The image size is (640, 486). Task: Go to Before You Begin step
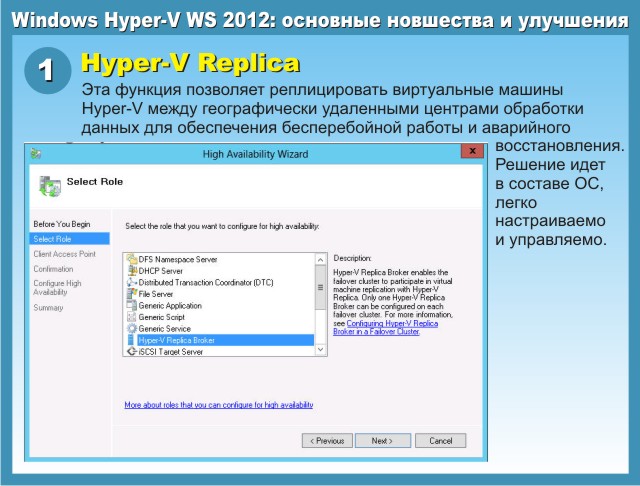tap(62, 224)
